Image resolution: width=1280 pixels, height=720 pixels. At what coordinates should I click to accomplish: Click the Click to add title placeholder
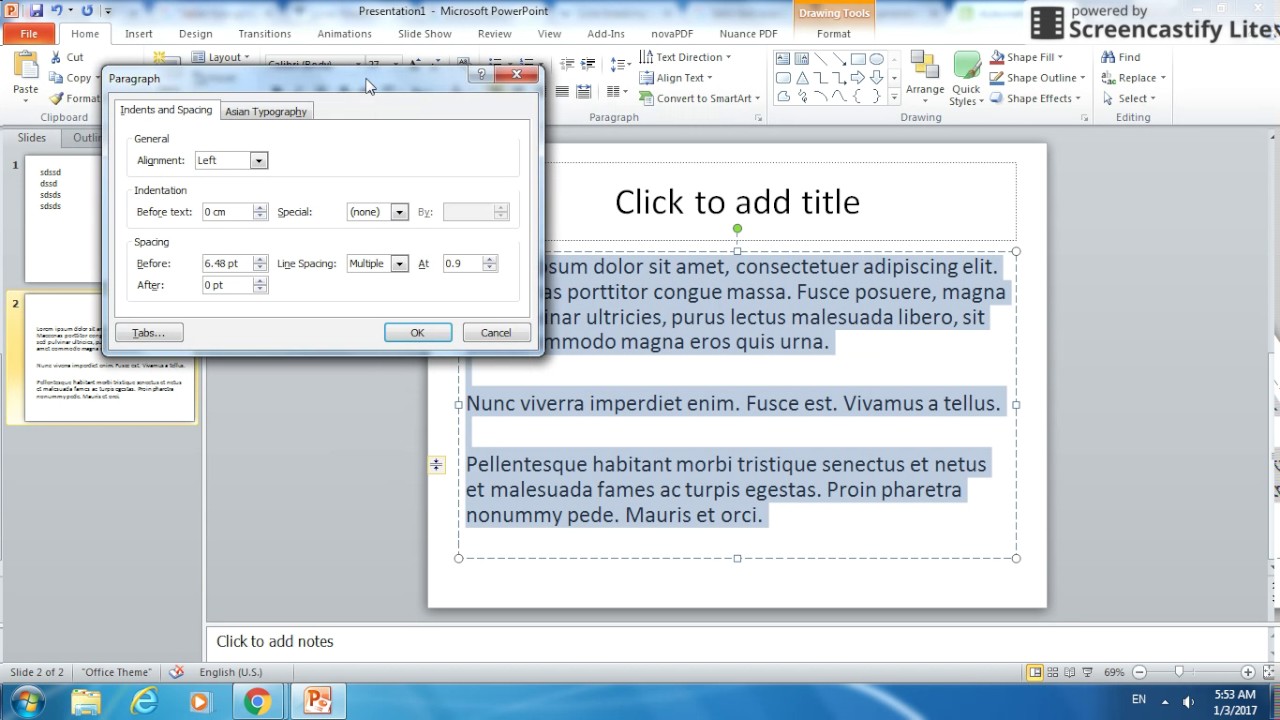point(737,202)
